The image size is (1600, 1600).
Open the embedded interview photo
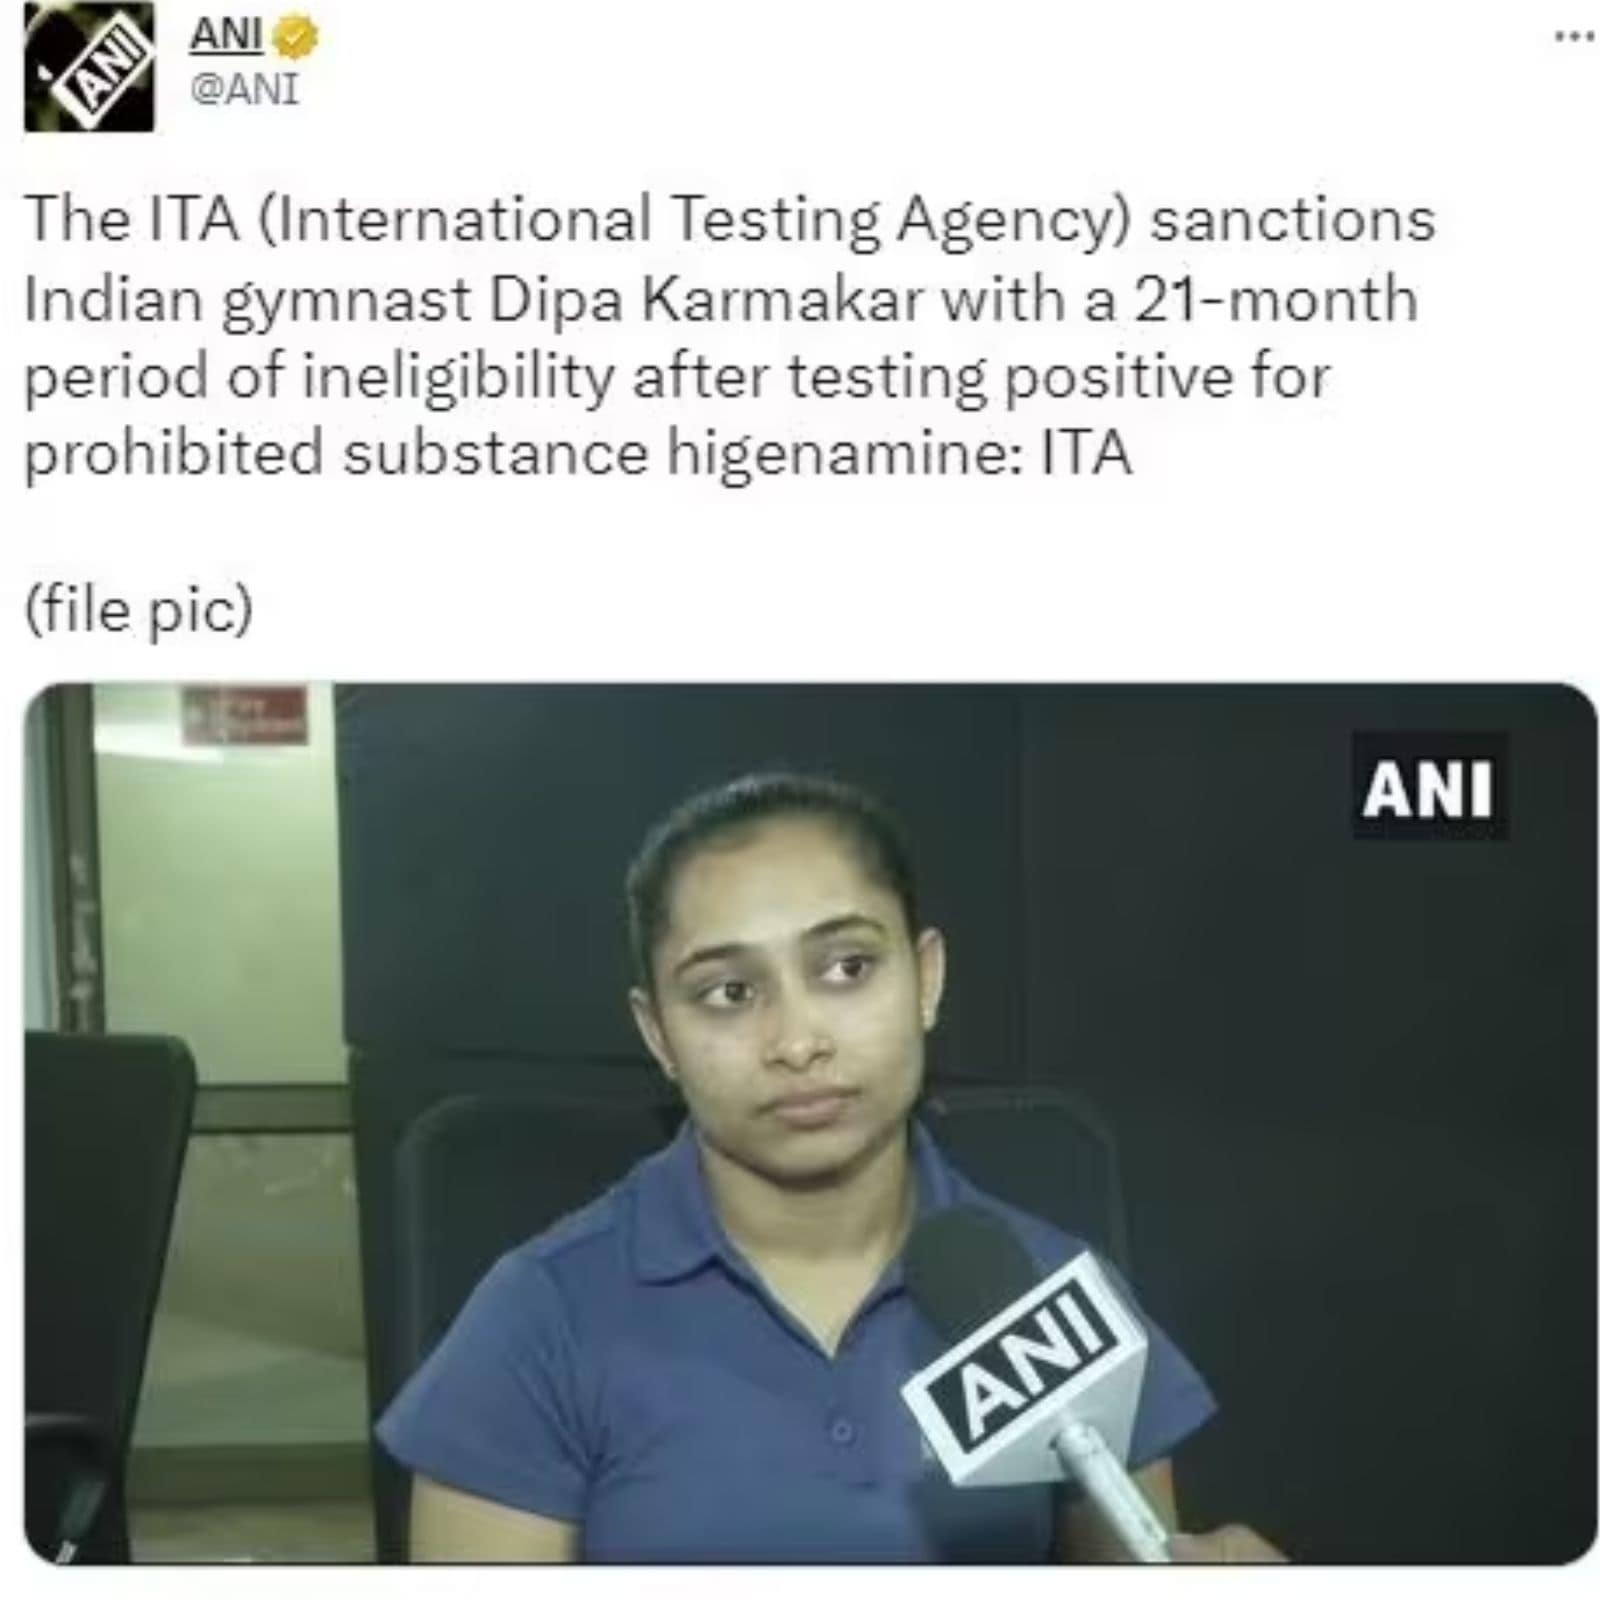[x=810, y=1123]
